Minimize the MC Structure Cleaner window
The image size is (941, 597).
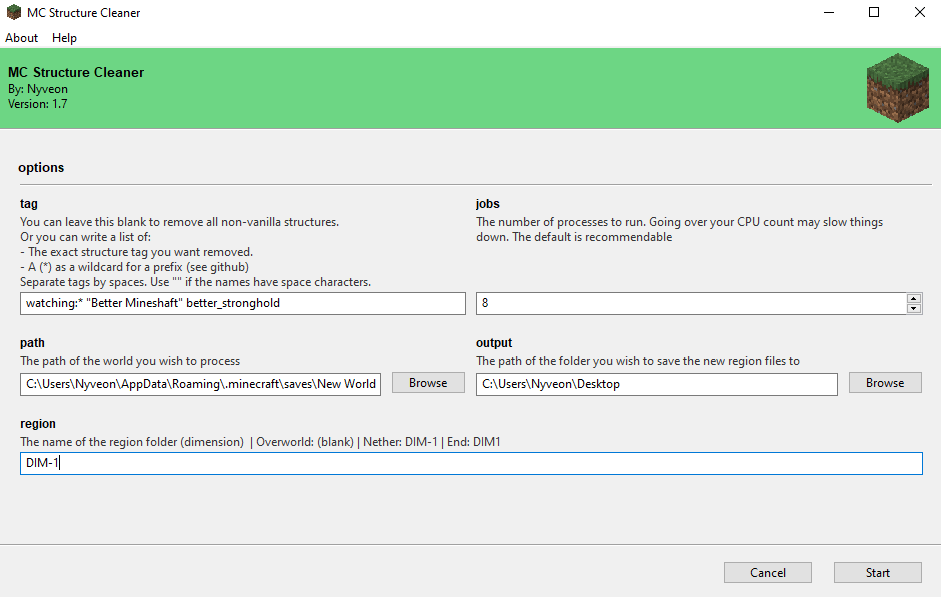(x=829, y=12)
